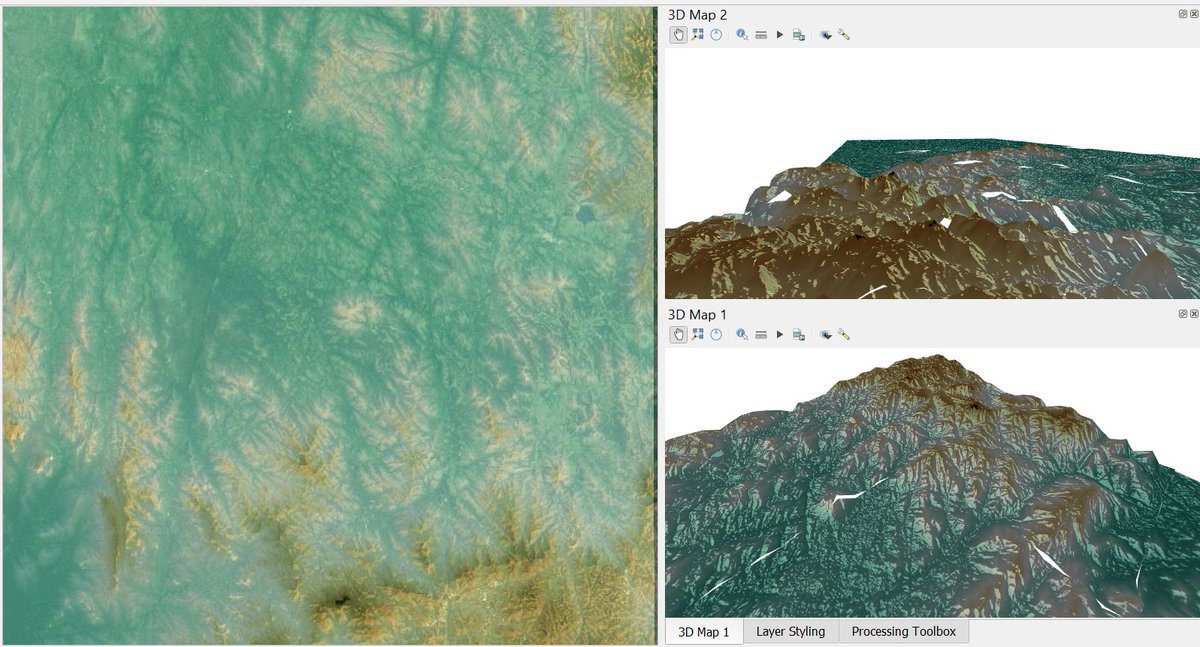This screenshot has width=1200, height=647.
Task: Open the map theme eye menu in 3D Map 1
Action: 825,334
